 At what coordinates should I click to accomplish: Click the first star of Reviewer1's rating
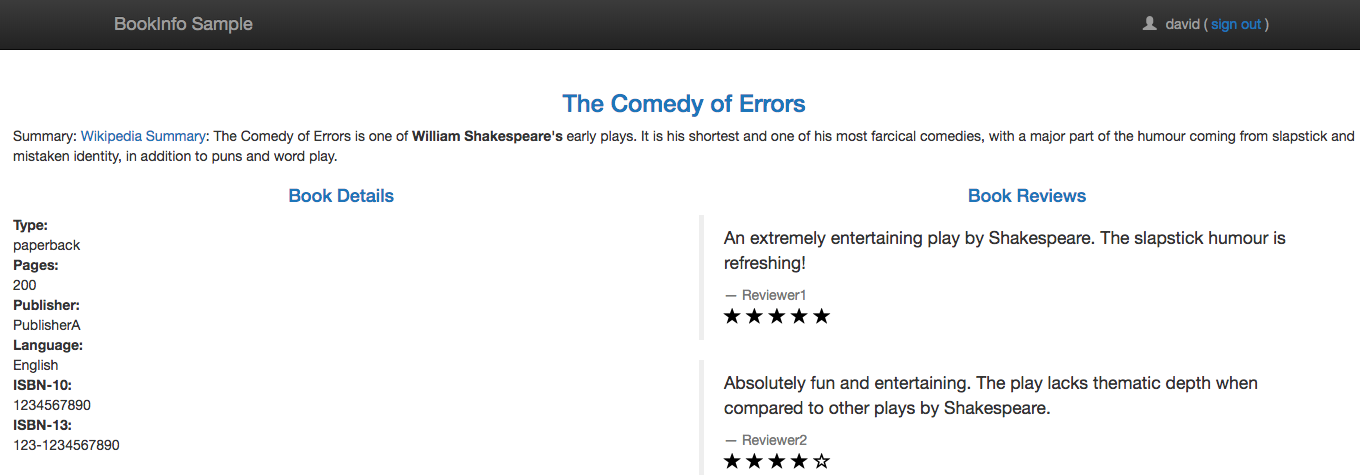733,317
